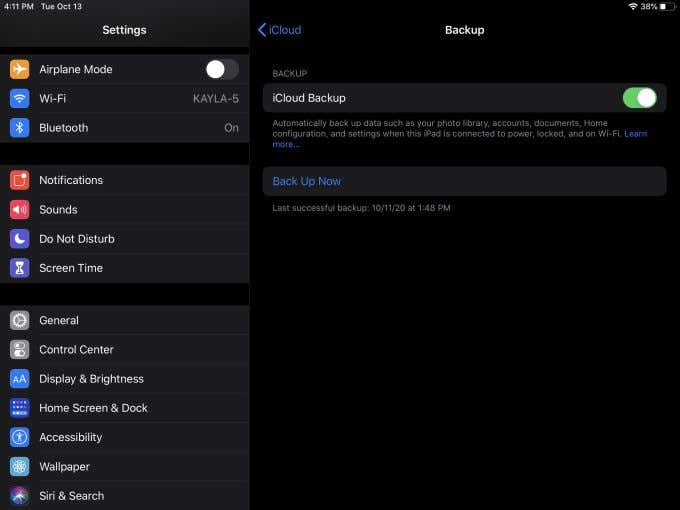Open Accessibility settings
This screenshot has height=510, width=680.
click(124, 437)
